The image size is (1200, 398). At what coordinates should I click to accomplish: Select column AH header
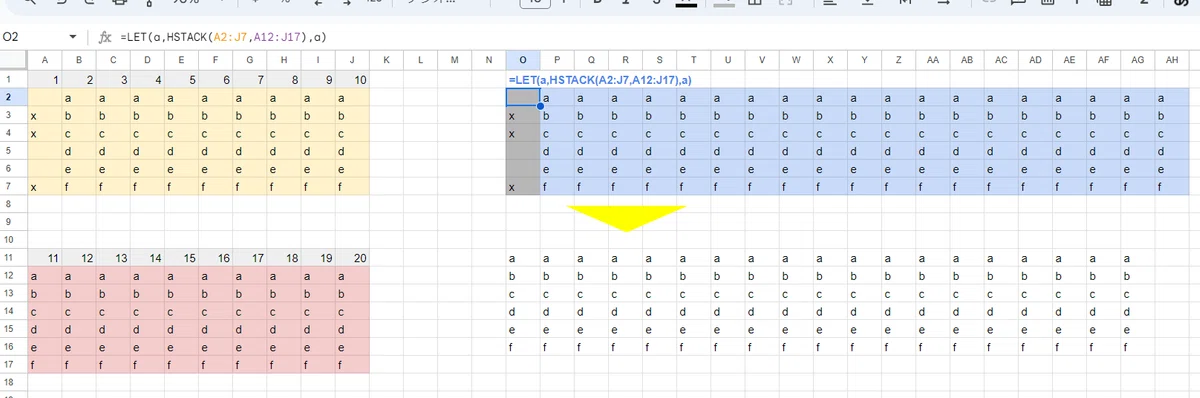(x=1172, y=61)
